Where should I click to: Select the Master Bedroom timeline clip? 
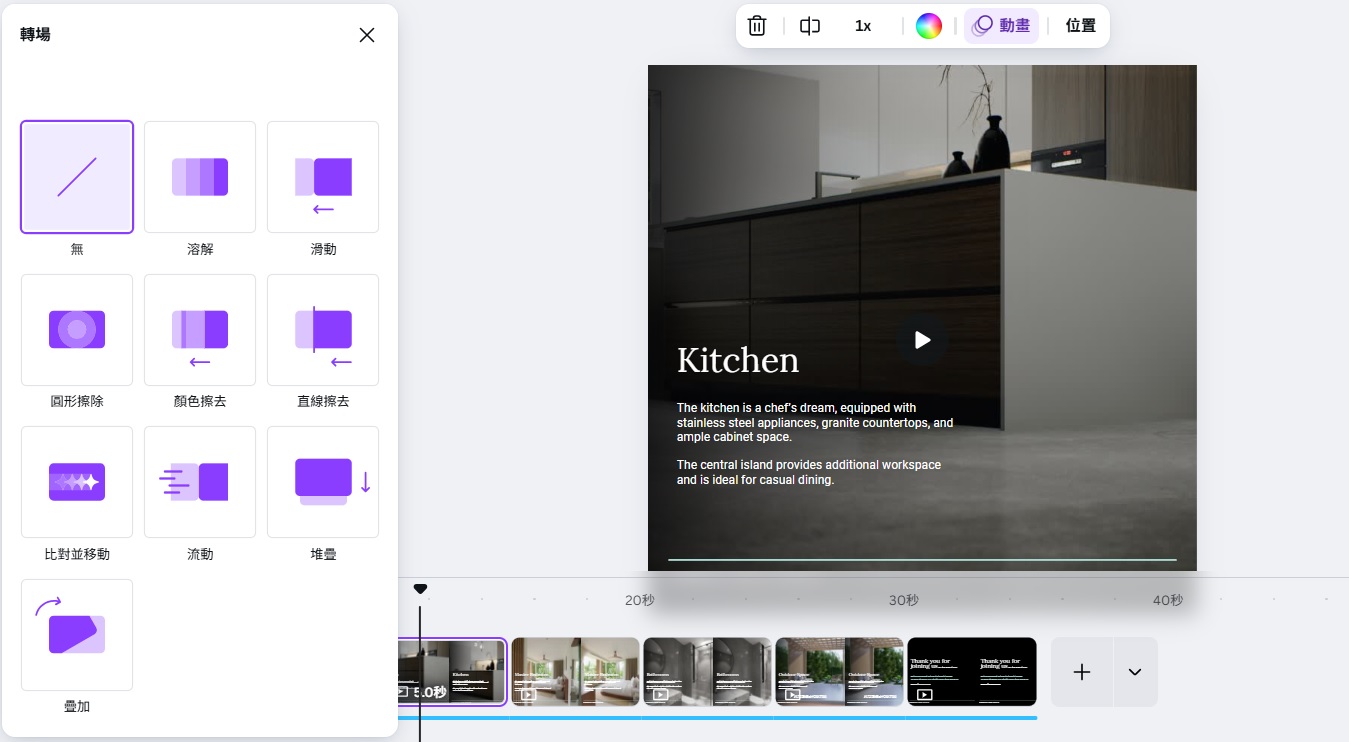point(575,672)
